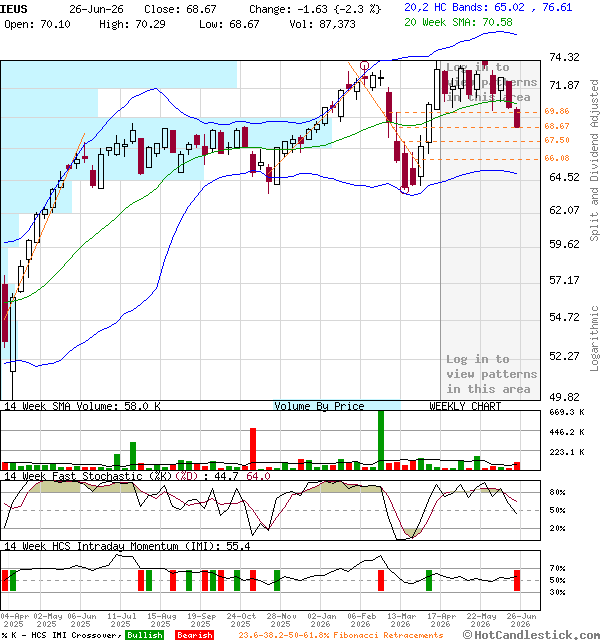Click the lower Log in to view patterns notice
The image size is (600, 640).
pos(491,374)
